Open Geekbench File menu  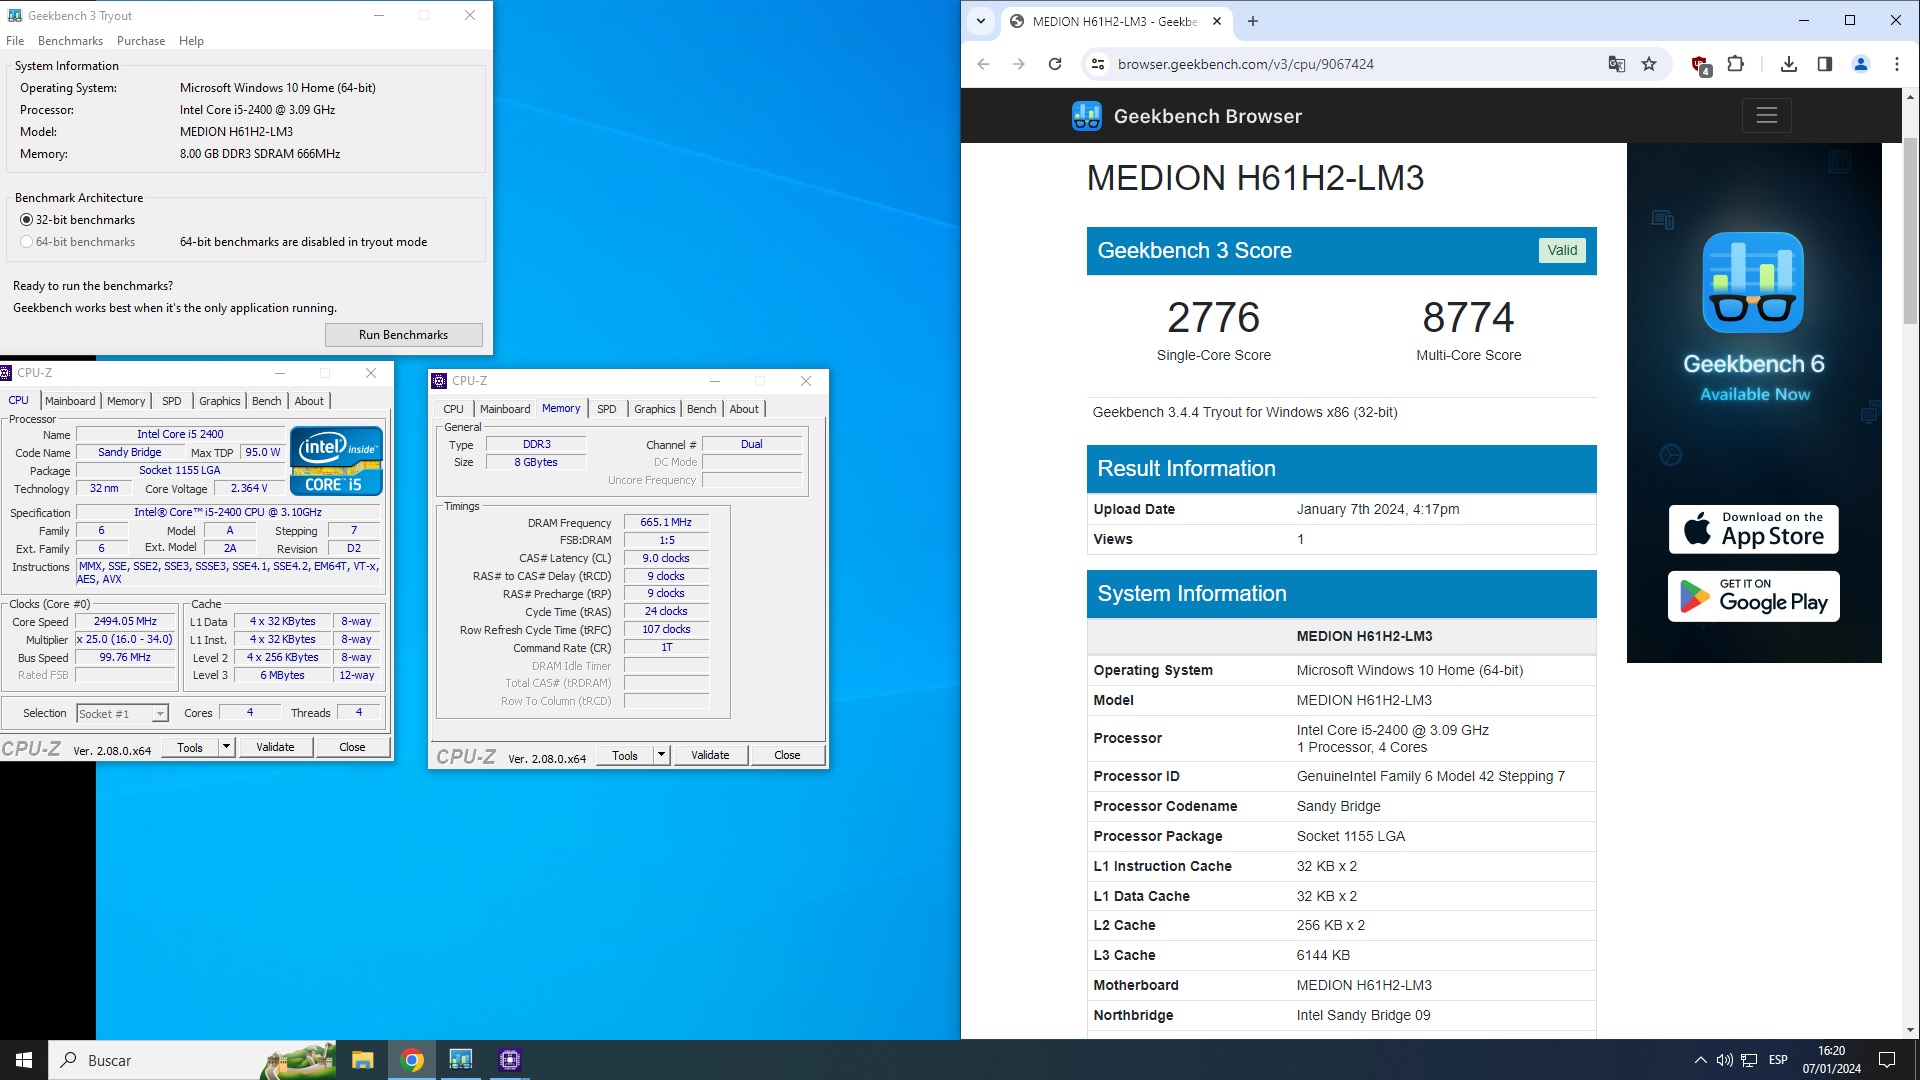tap(15, 41)
